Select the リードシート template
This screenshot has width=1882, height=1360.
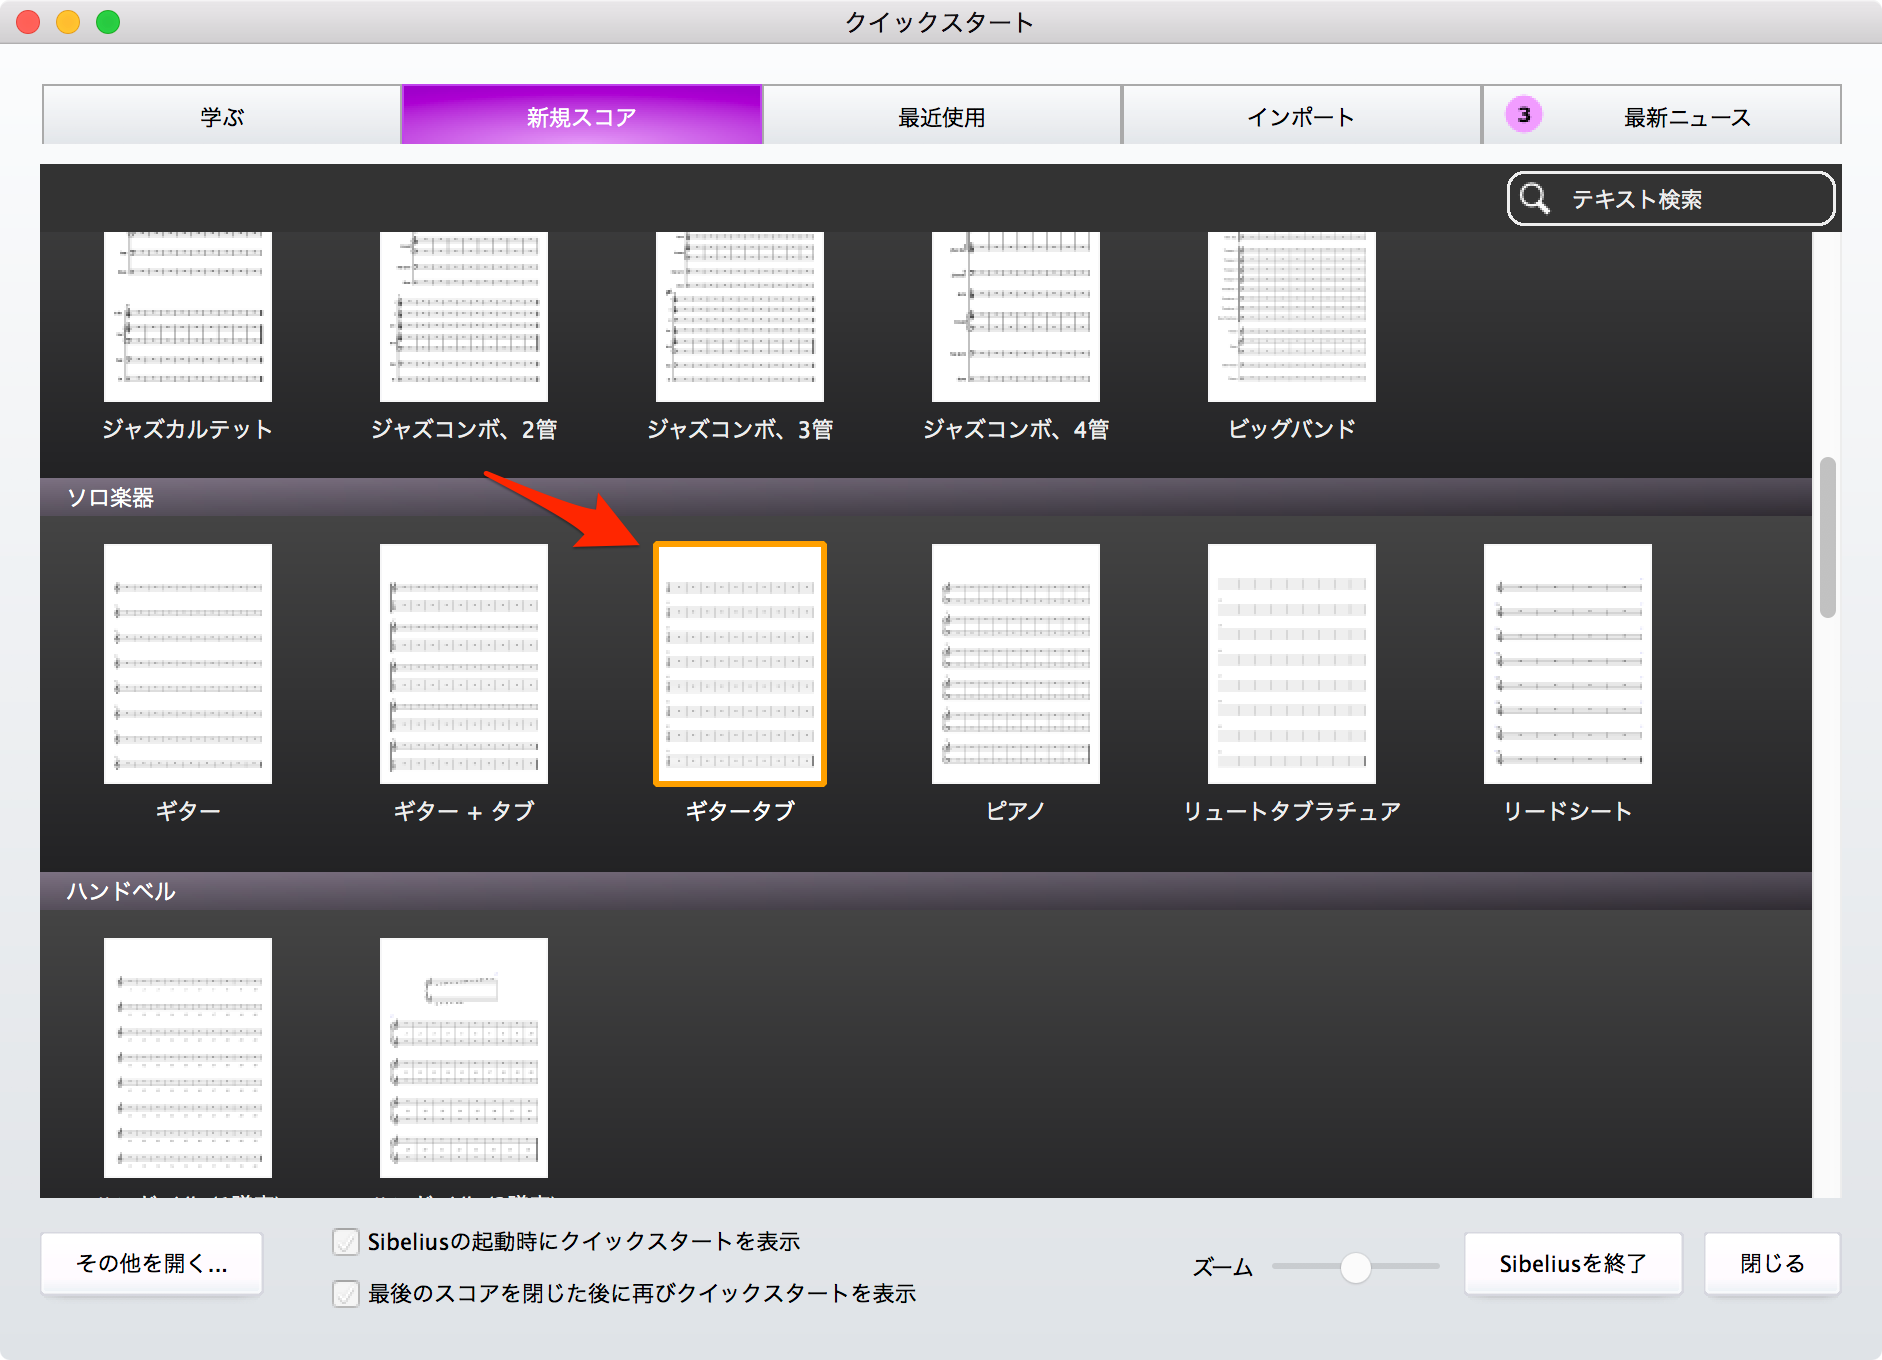1568,664
